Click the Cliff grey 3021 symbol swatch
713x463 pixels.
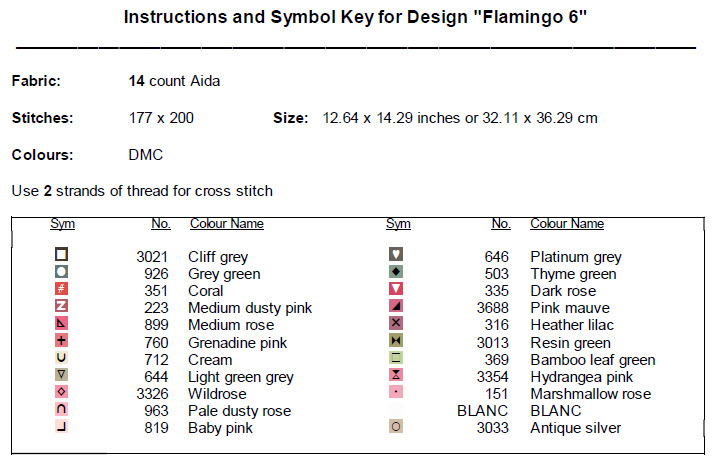pos(62,255)
